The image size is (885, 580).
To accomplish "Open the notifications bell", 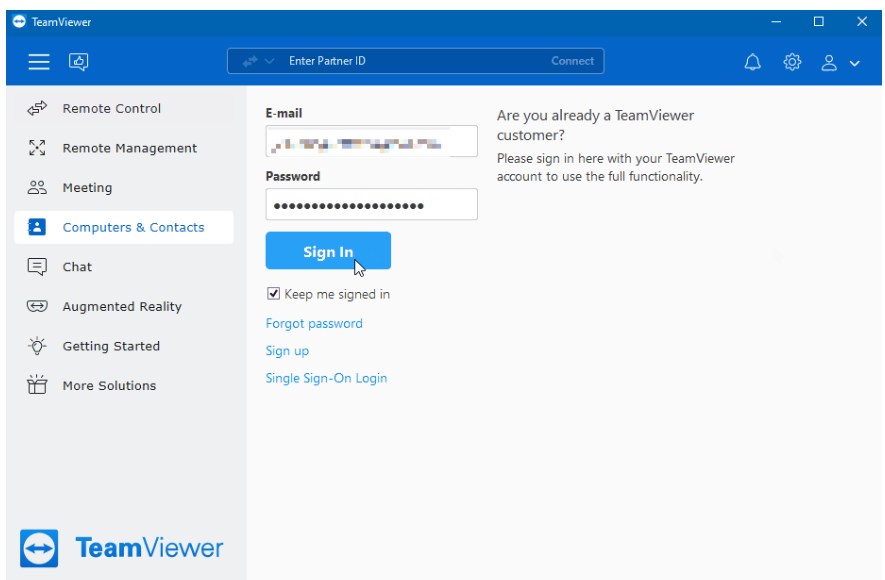I will click(x=752, y=62).
